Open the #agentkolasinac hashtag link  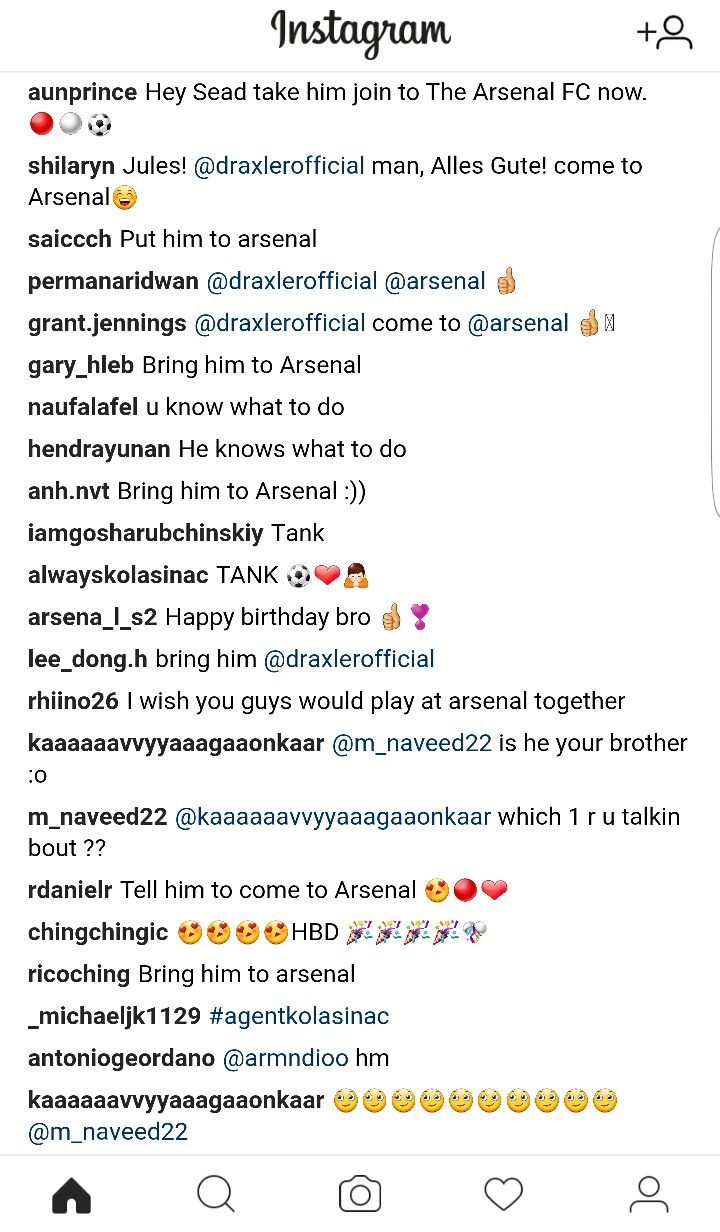coord(299,1016)
